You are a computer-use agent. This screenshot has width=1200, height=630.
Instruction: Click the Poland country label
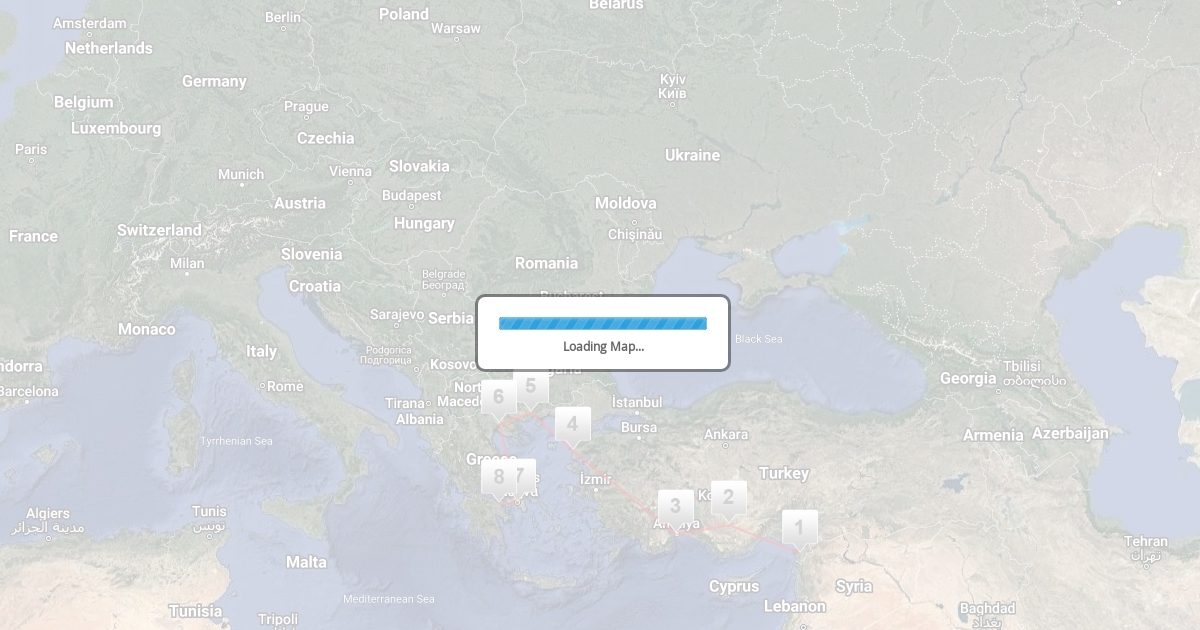pos(404,14)
